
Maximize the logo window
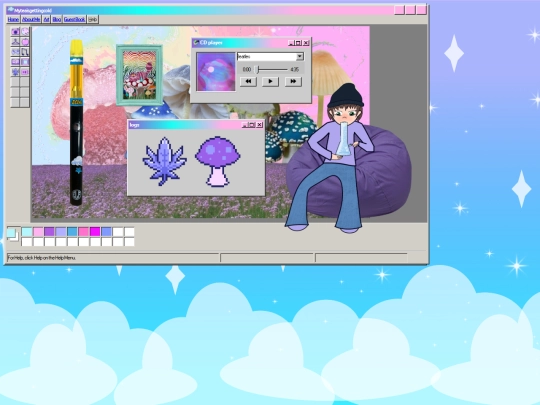[x=252, y=125]
